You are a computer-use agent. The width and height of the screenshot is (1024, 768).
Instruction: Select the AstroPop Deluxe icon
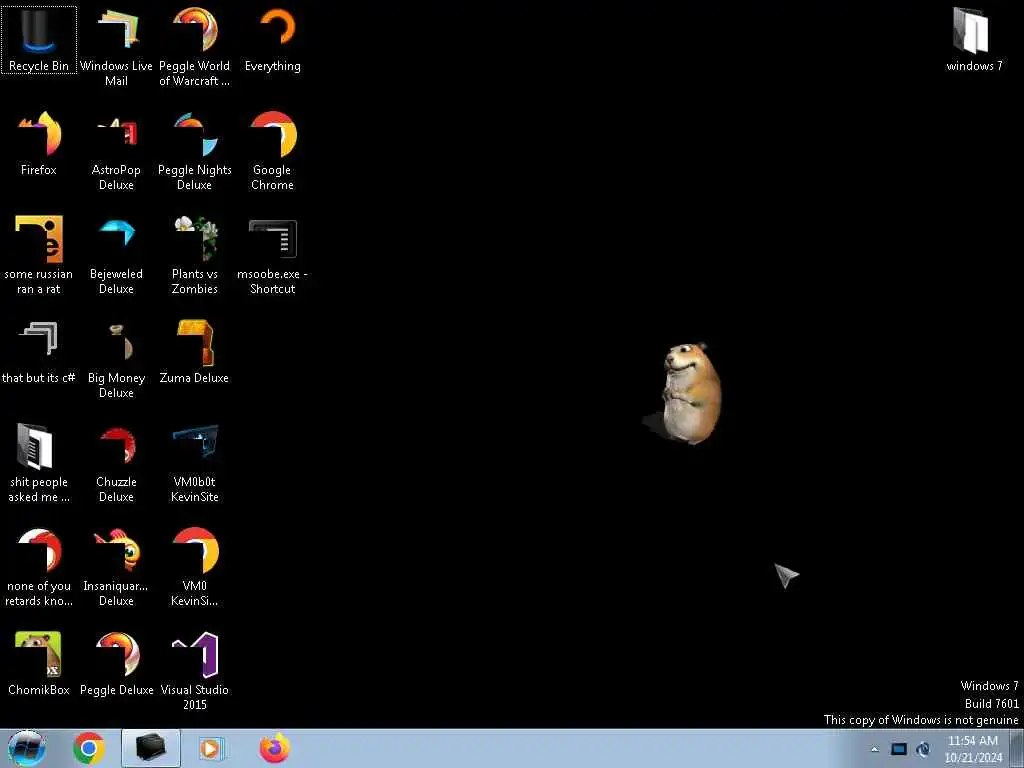tap(116, 150)
